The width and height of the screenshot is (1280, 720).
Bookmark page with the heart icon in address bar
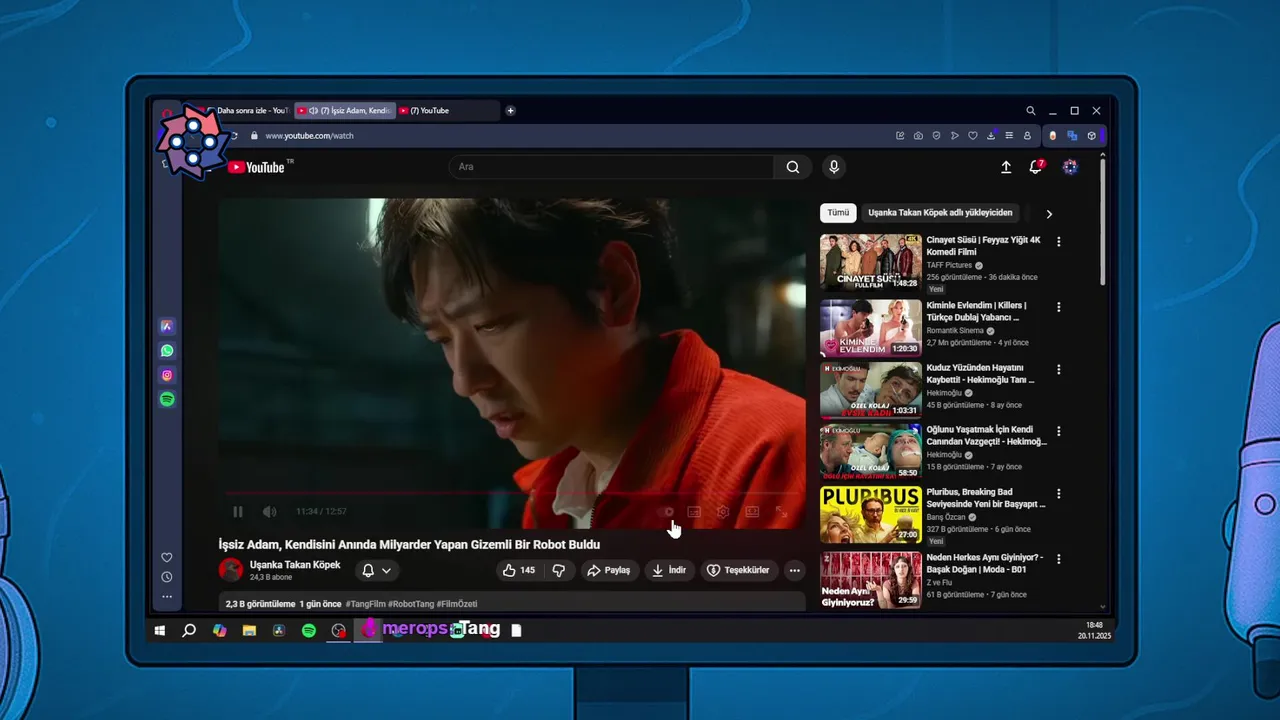tap(972, 136)
